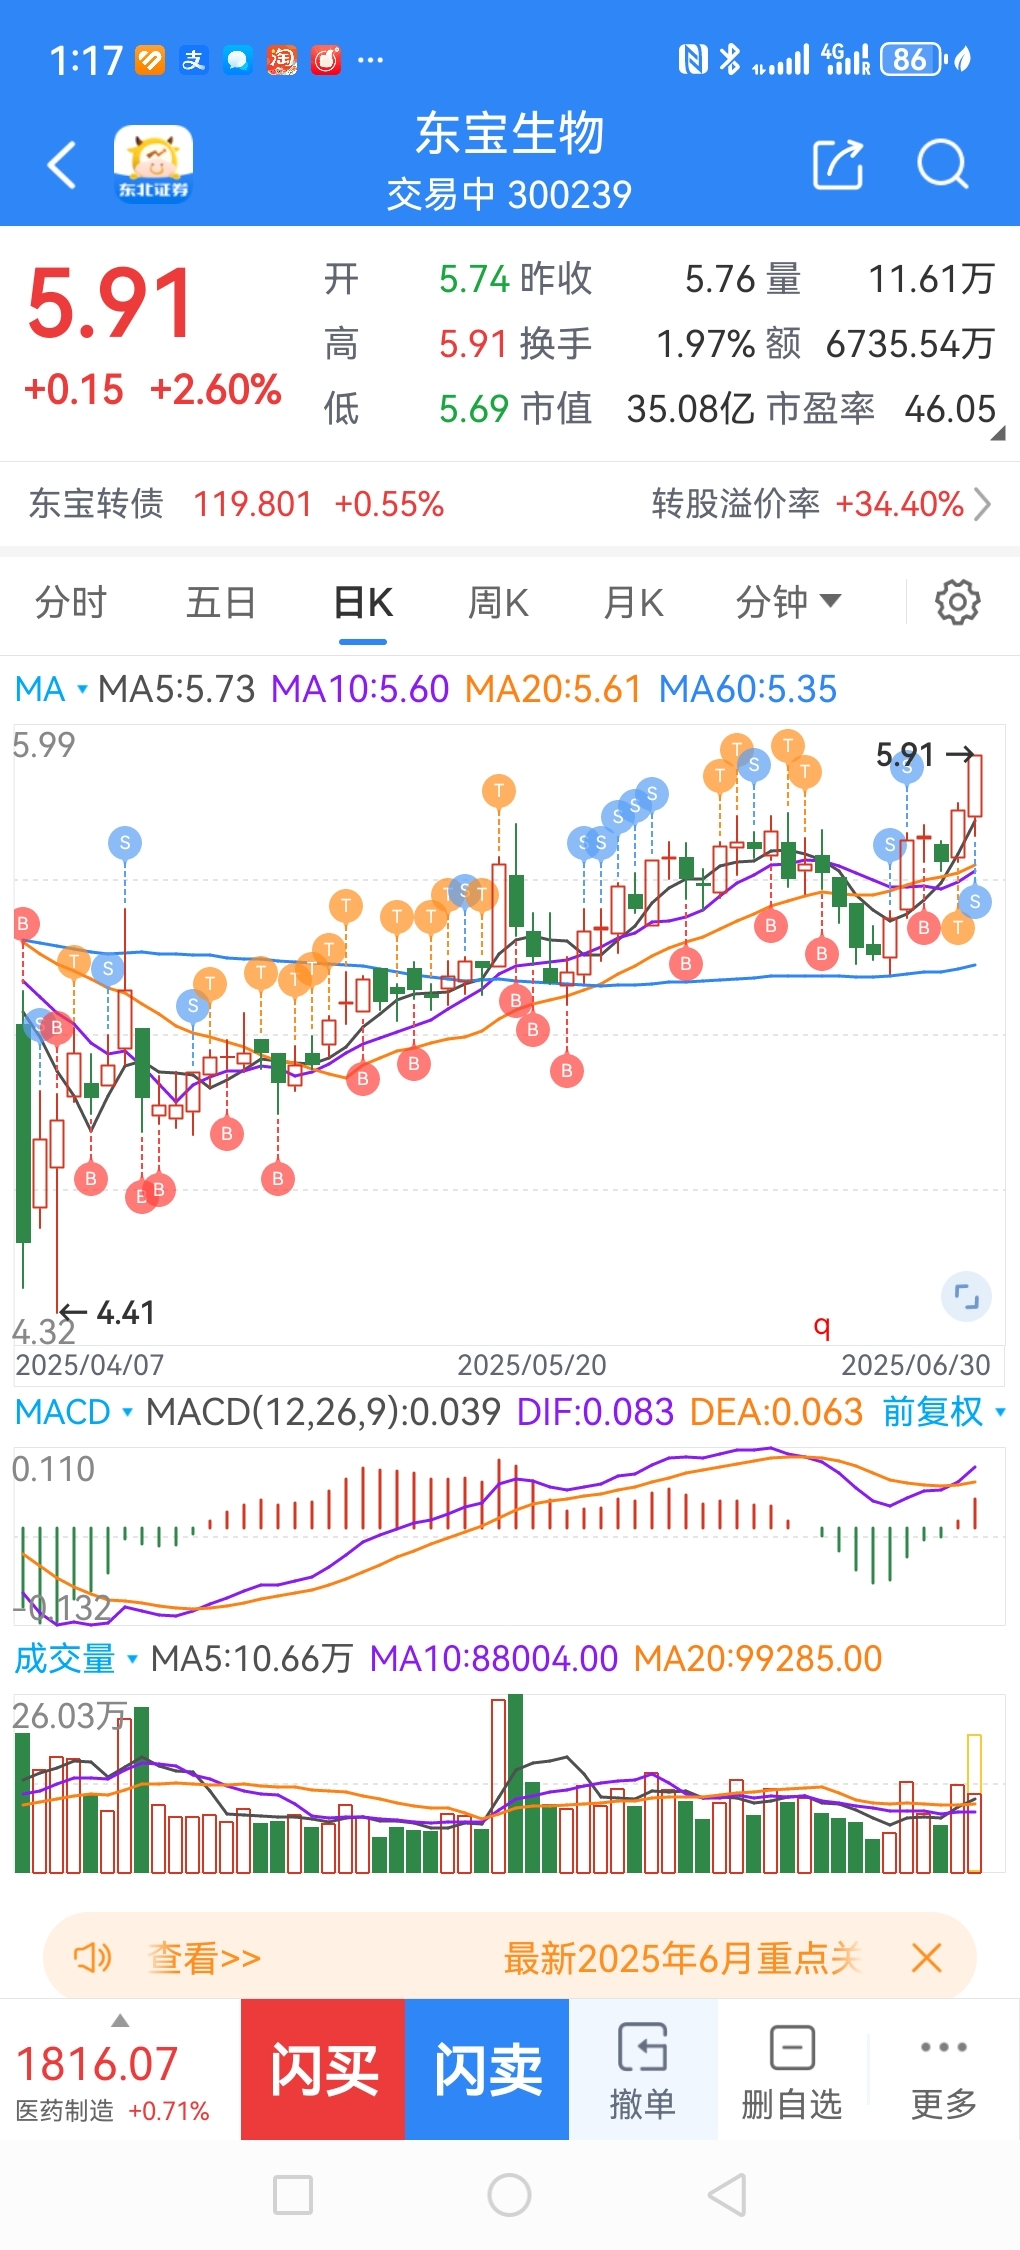The image size is (1020, 2250).
Task: Tap the 4.41 low price marker
Action: 107,1312
